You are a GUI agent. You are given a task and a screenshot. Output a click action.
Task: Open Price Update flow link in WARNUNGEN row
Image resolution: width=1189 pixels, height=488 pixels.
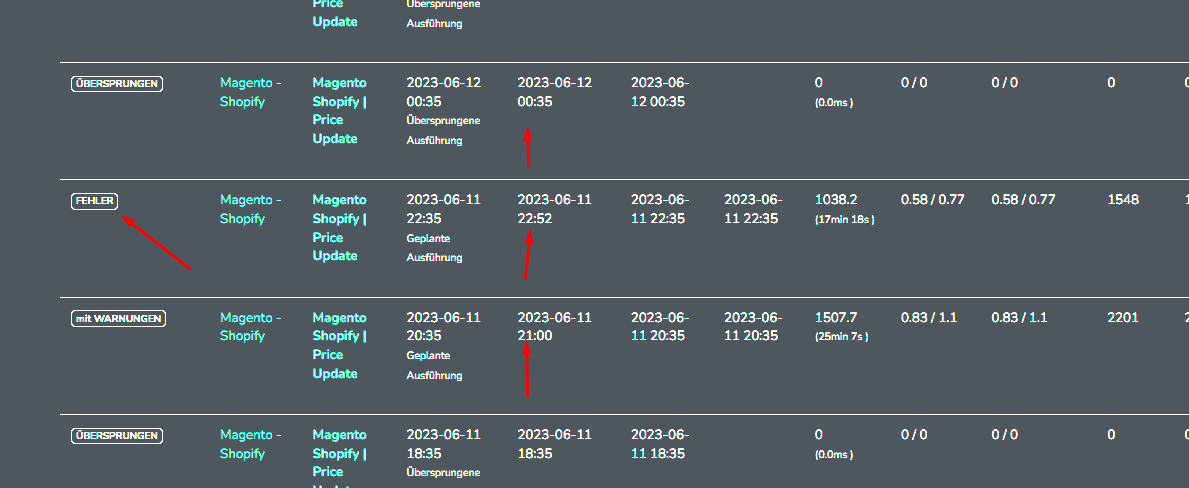340,346
